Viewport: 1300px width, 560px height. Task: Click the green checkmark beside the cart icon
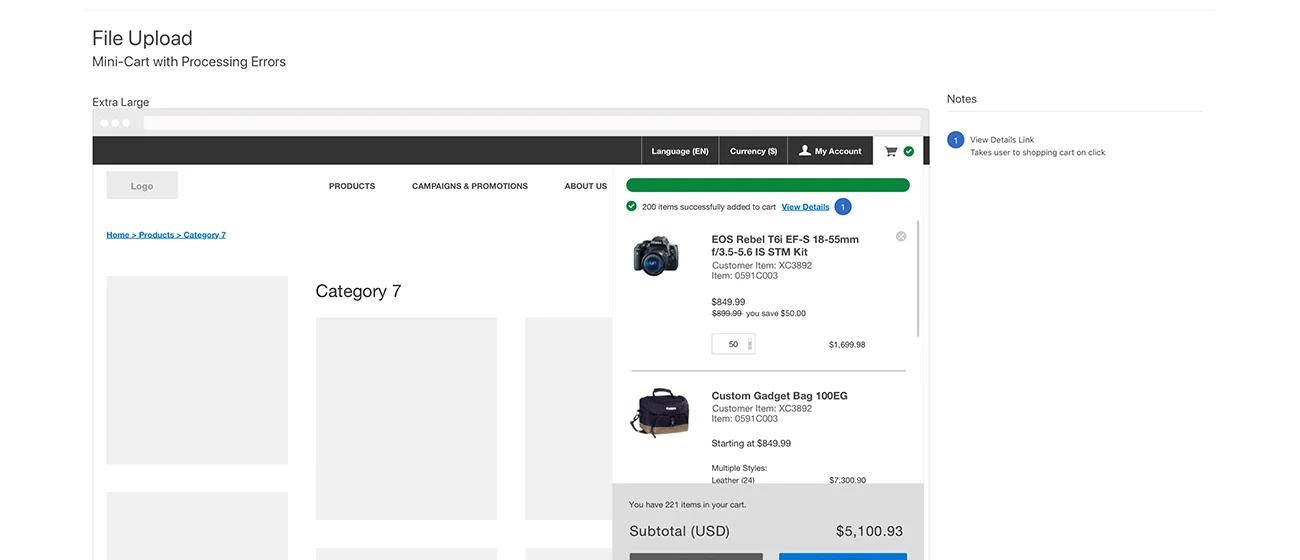pyautogui.click(x=909, y=151)
